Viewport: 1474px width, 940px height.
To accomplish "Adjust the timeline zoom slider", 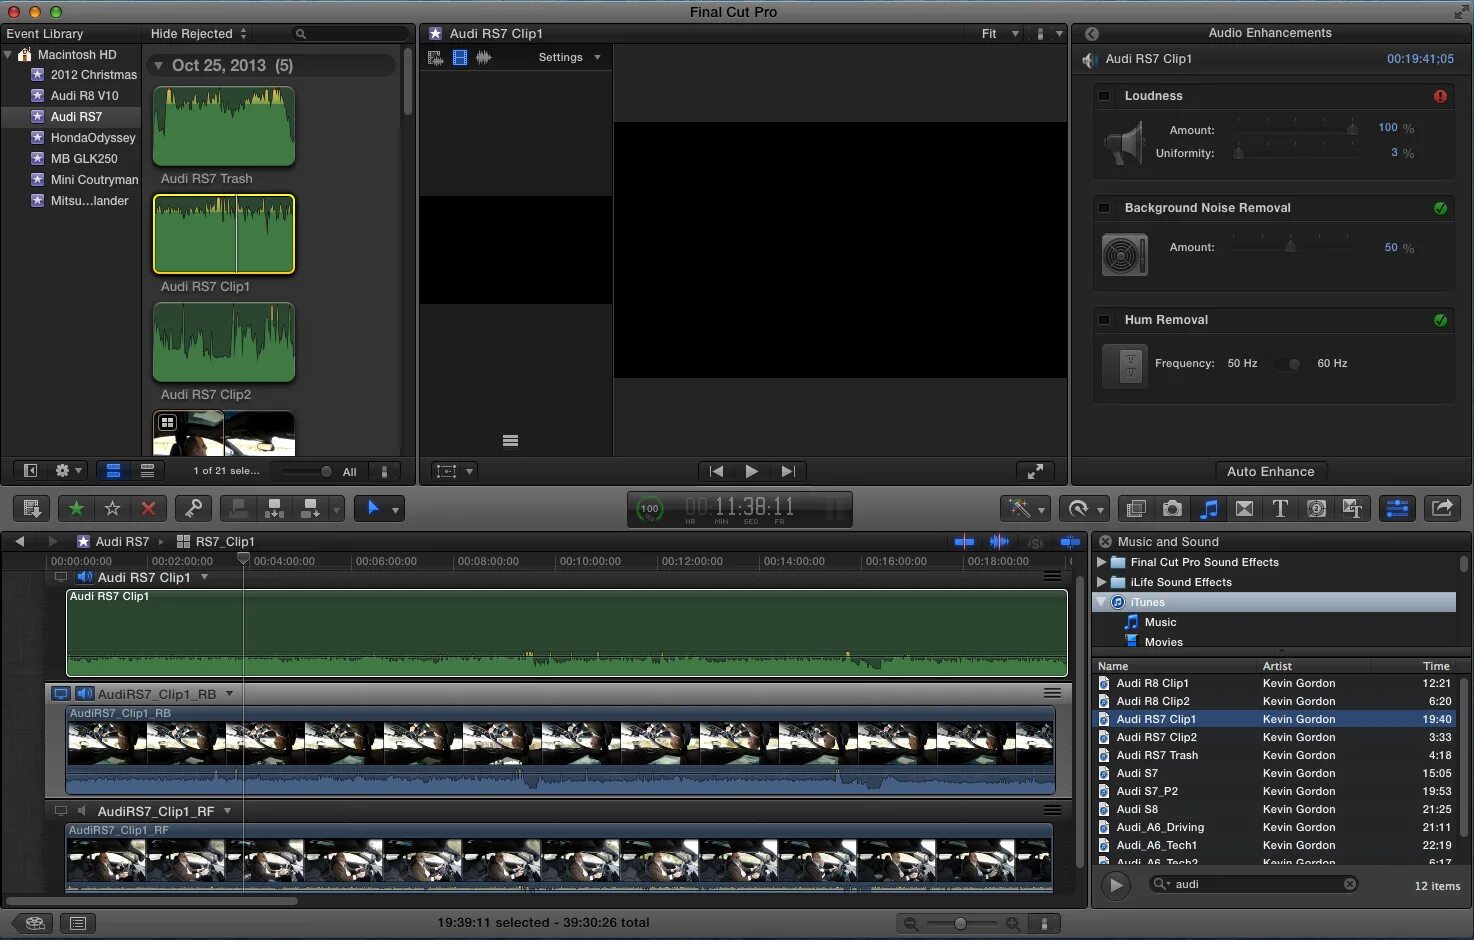I will [x=960, y=924].
